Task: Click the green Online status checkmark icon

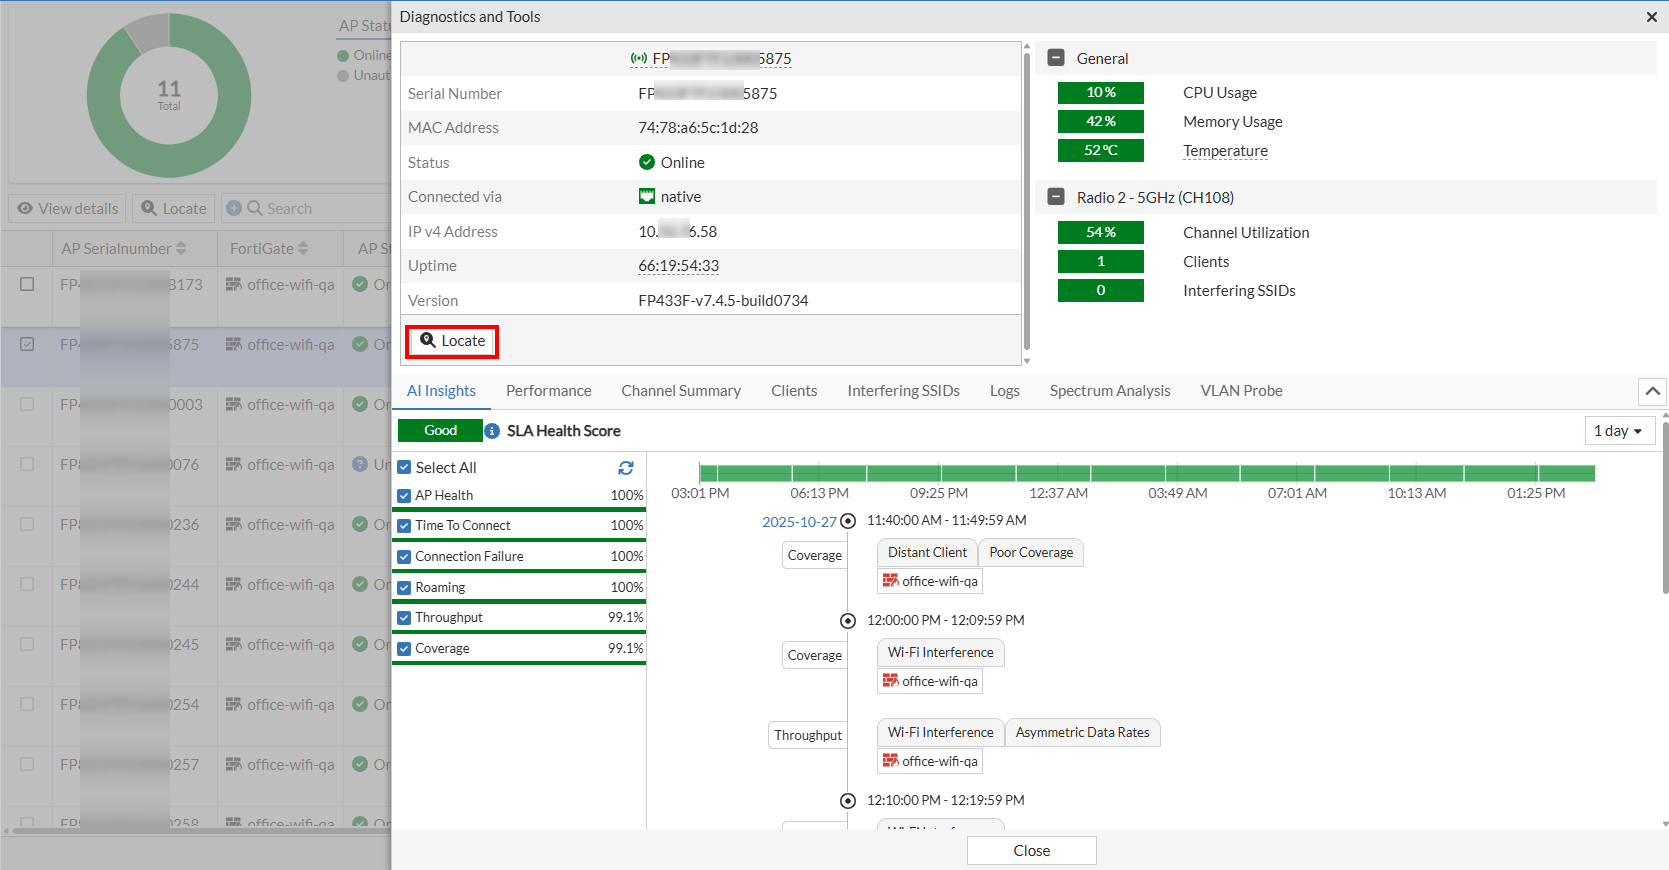Action: 647,162
